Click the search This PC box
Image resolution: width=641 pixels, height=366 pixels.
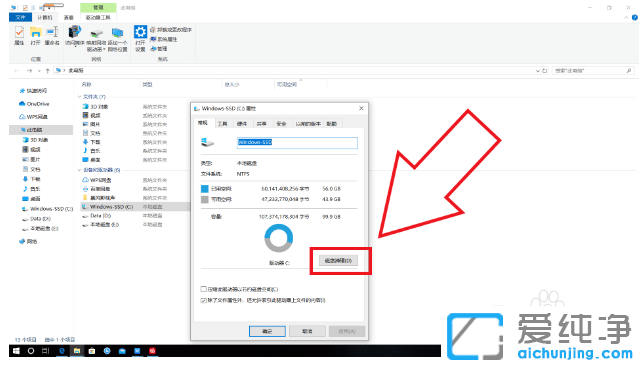point(593,71)
